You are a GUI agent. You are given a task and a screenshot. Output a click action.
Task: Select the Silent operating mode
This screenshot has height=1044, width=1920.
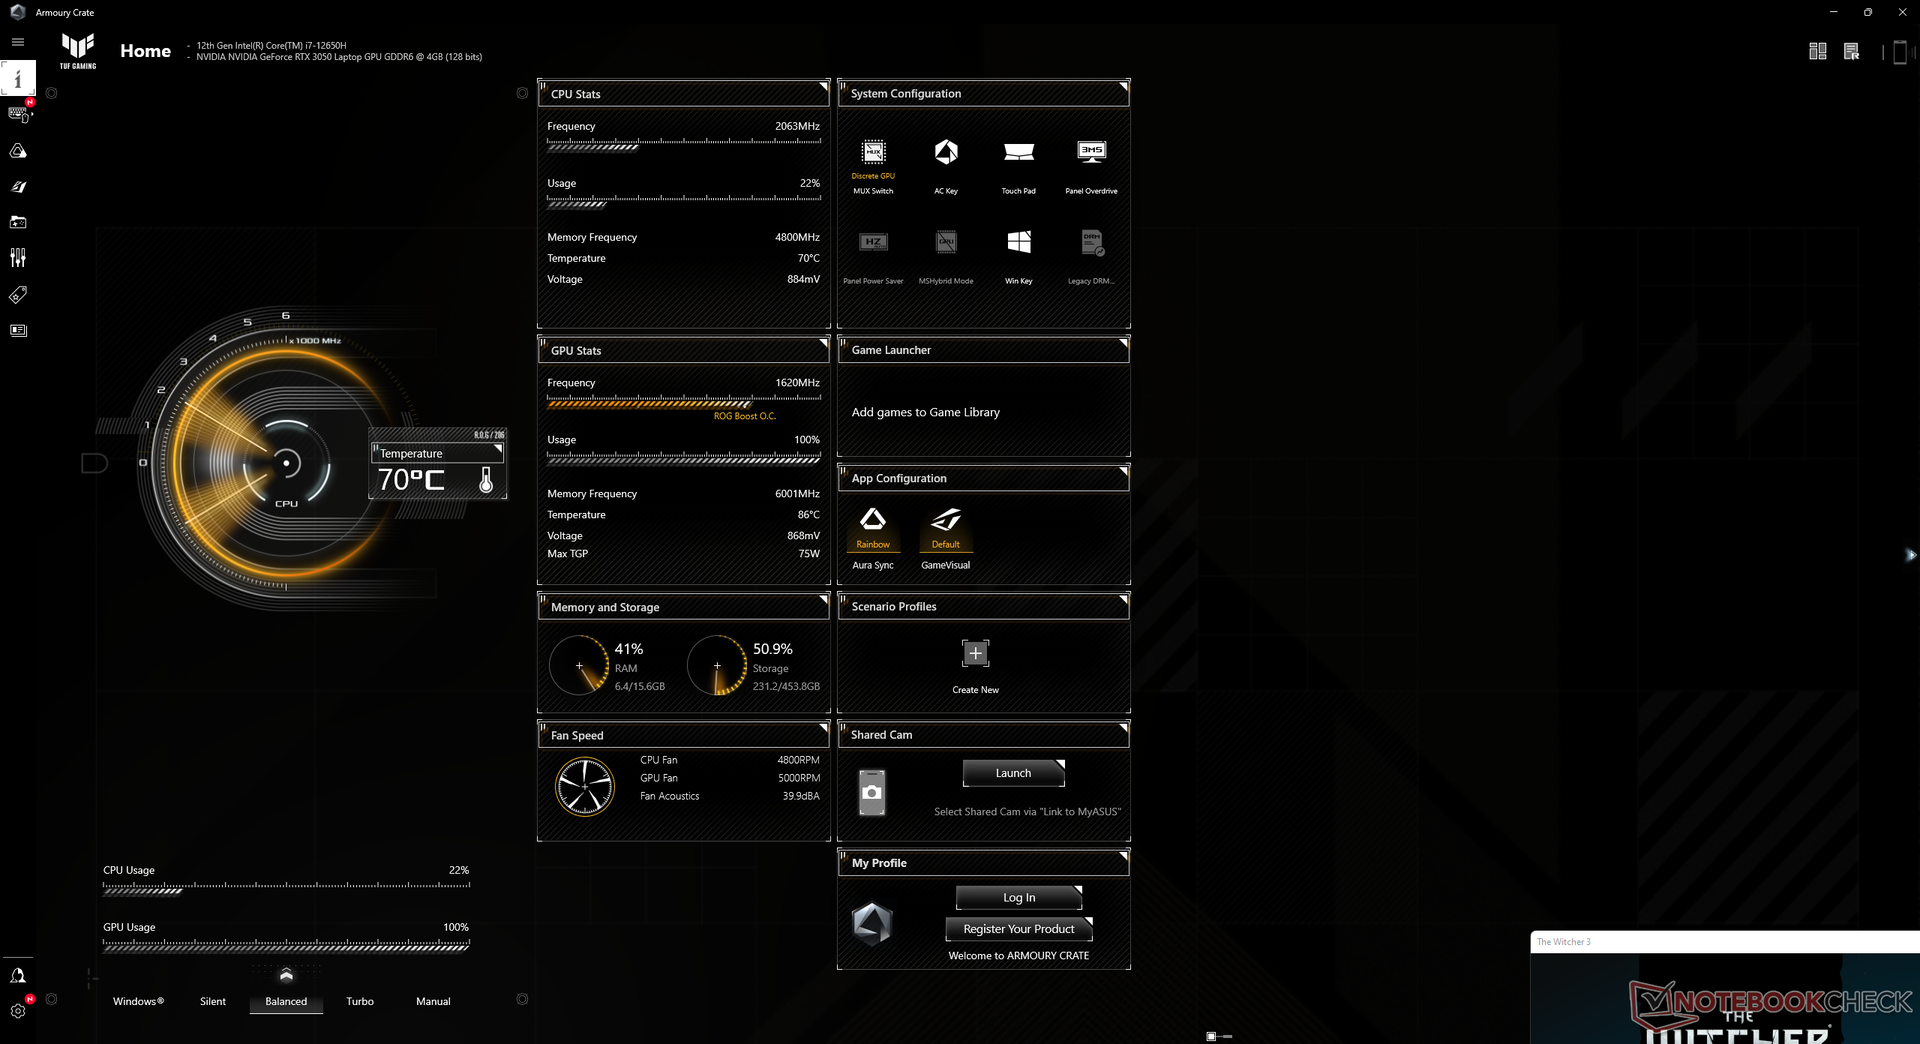[x=213, y=1001]
